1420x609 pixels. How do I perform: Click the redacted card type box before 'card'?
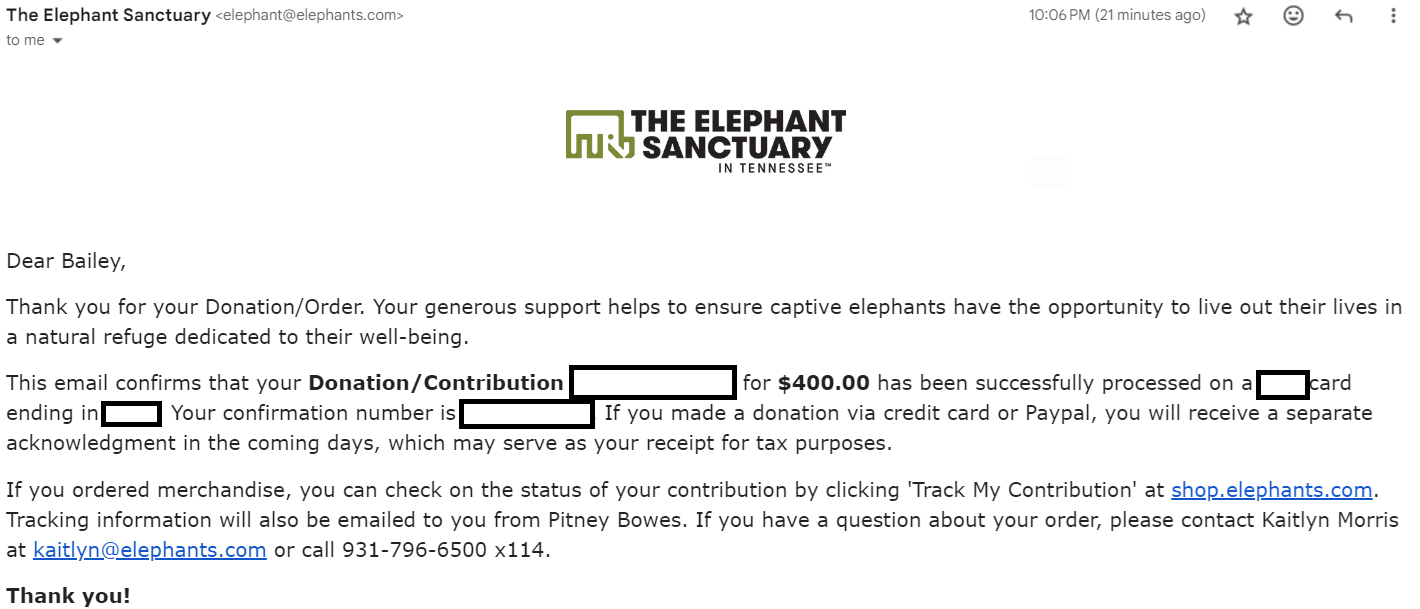tap(1283, 383)
